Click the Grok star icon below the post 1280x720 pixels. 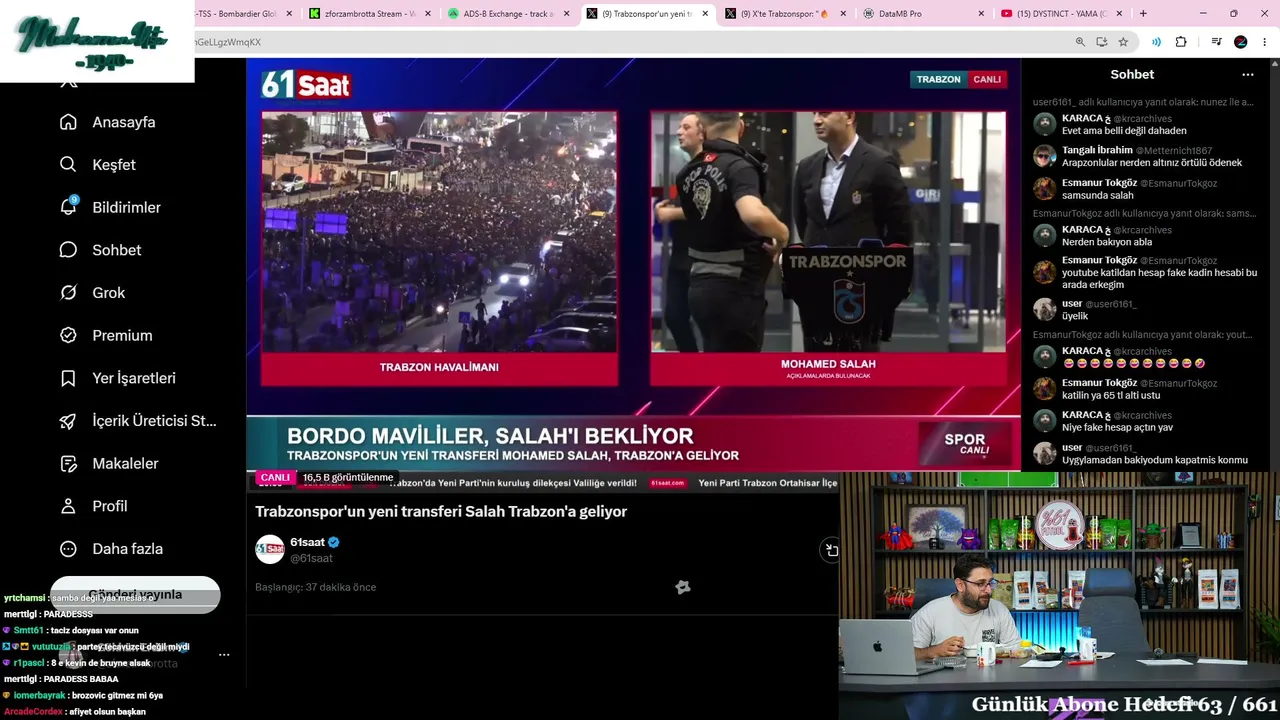pos(682,587)
